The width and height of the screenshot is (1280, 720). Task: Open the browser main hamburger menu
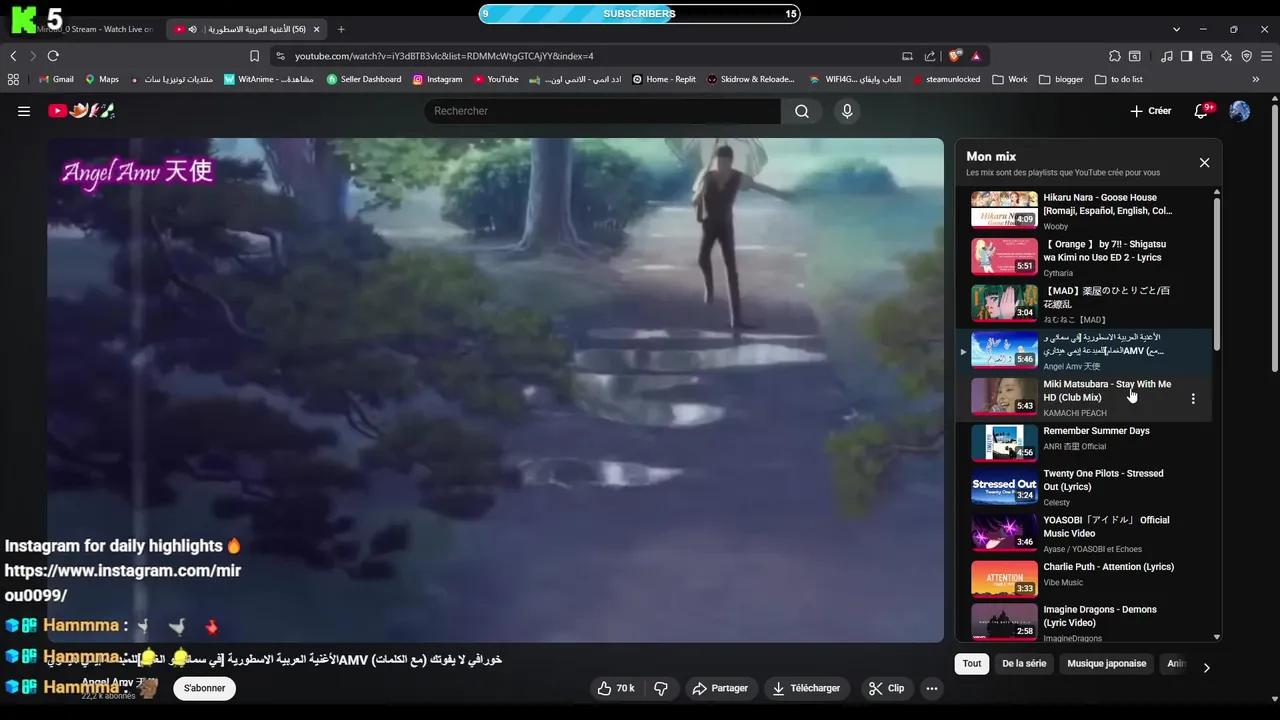[1266, 56]
